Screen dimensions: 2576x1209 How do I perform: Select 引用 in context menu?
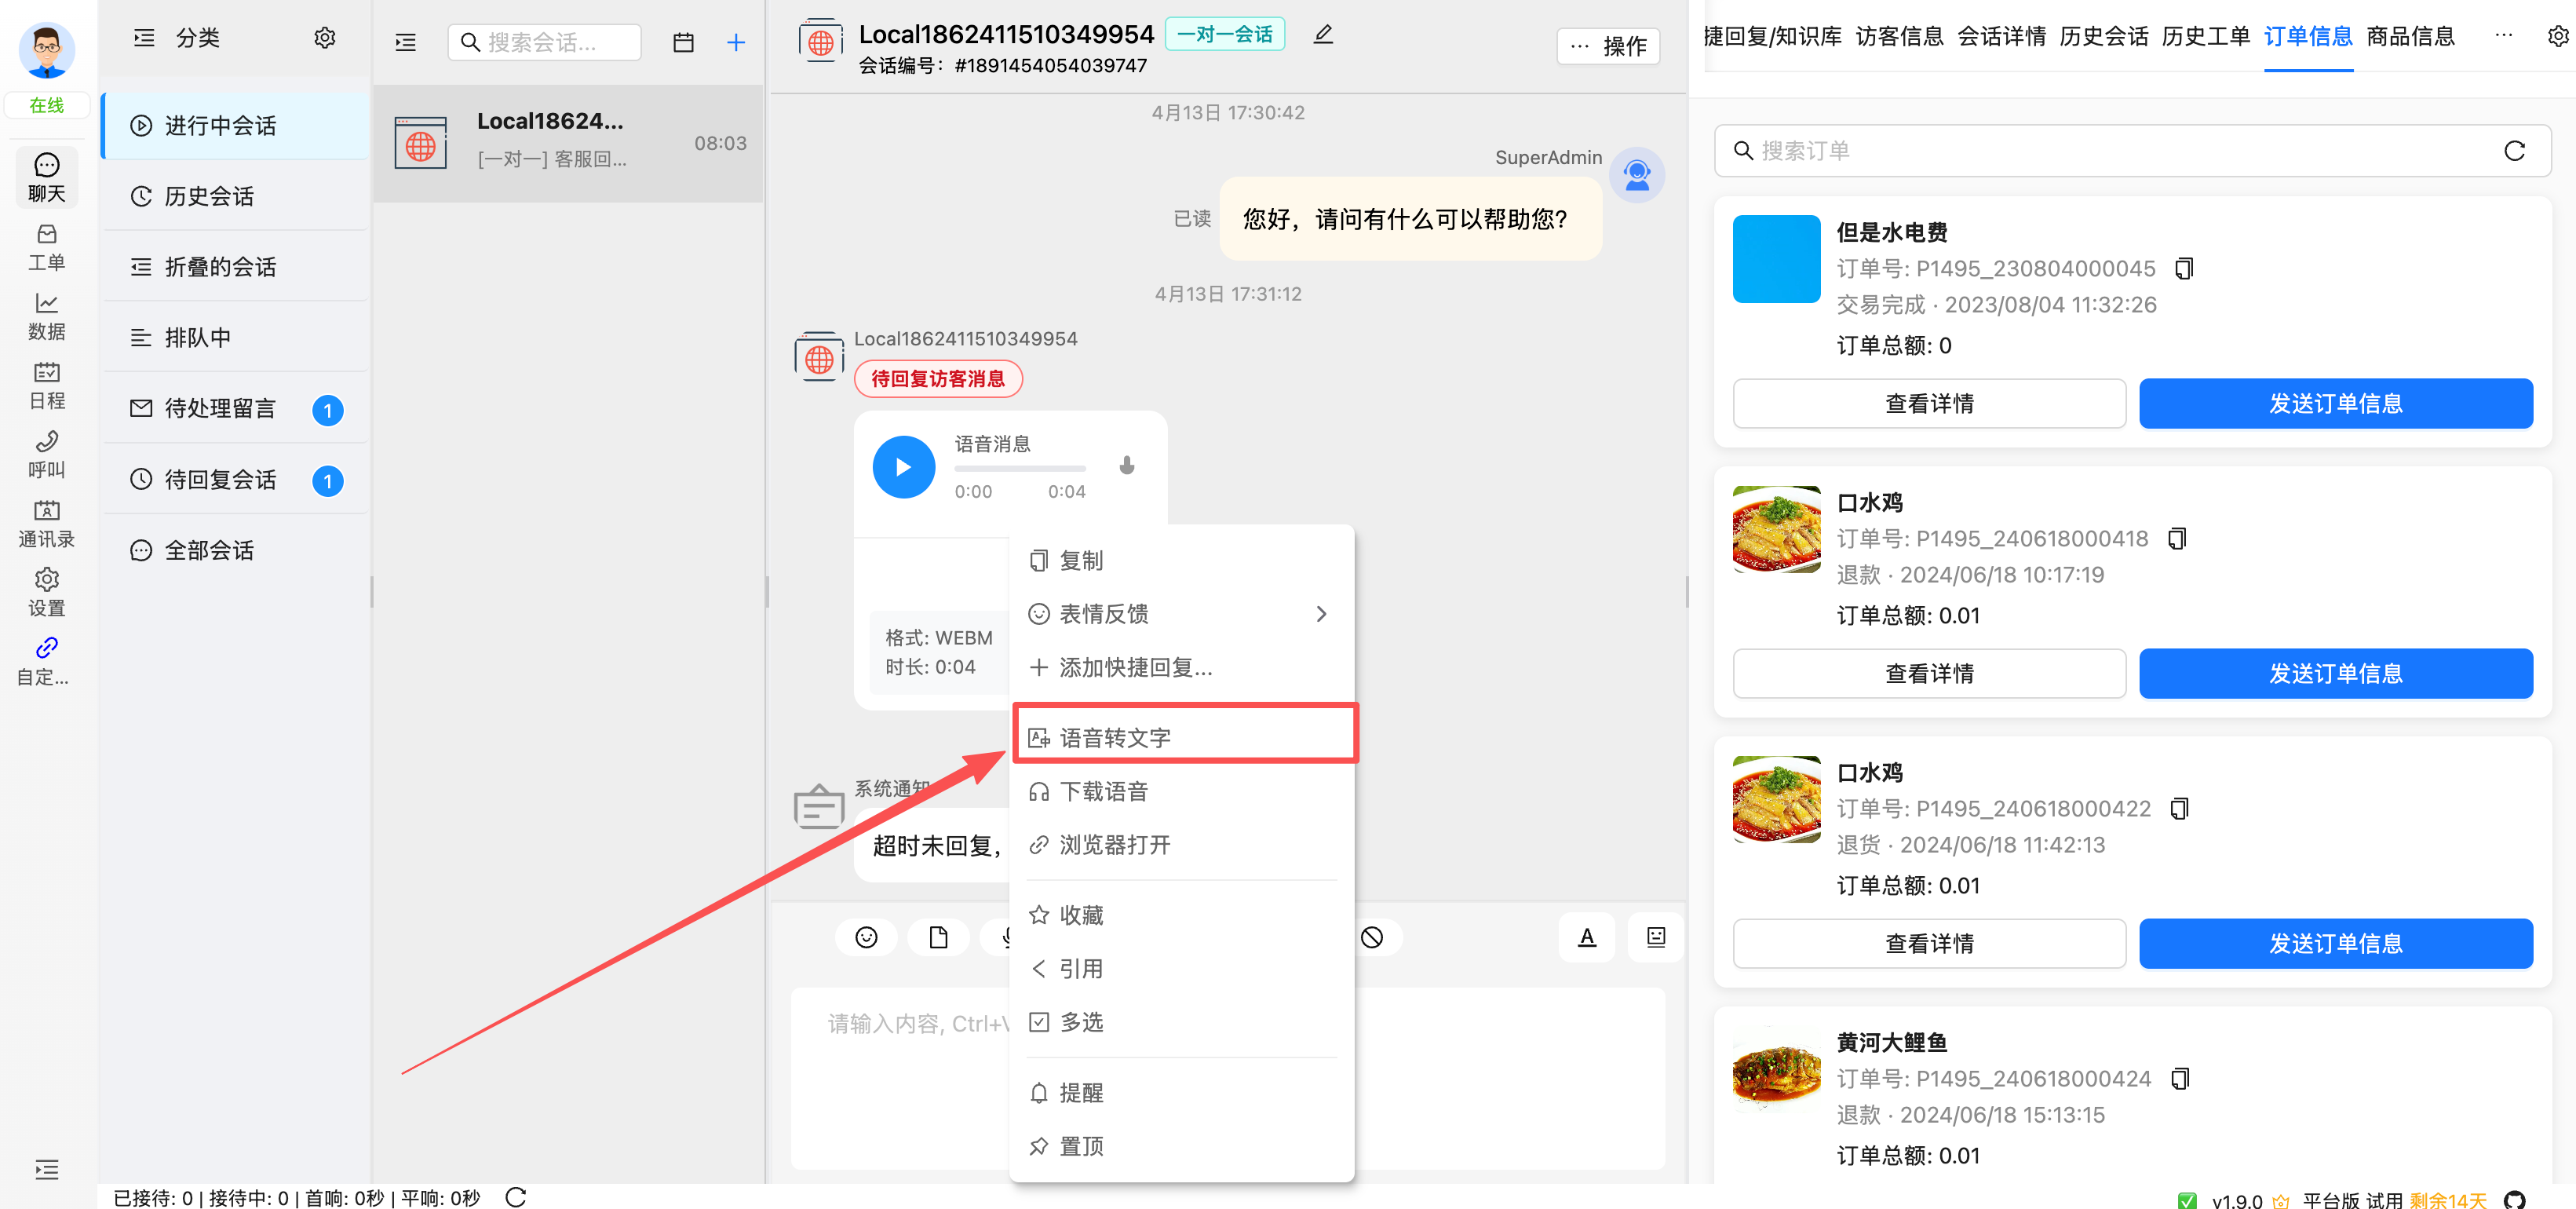[x=1182, y=968]
